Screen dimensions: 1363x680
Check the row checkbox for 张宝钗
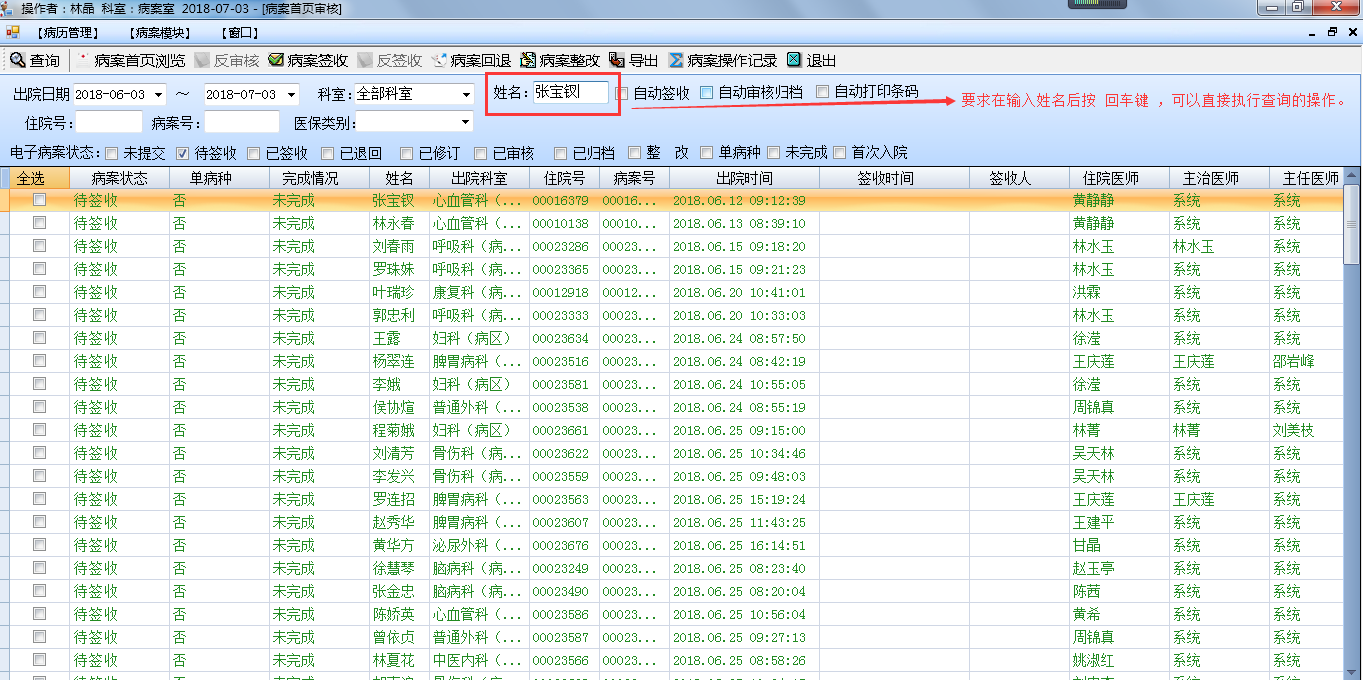(x=39, y=200)
